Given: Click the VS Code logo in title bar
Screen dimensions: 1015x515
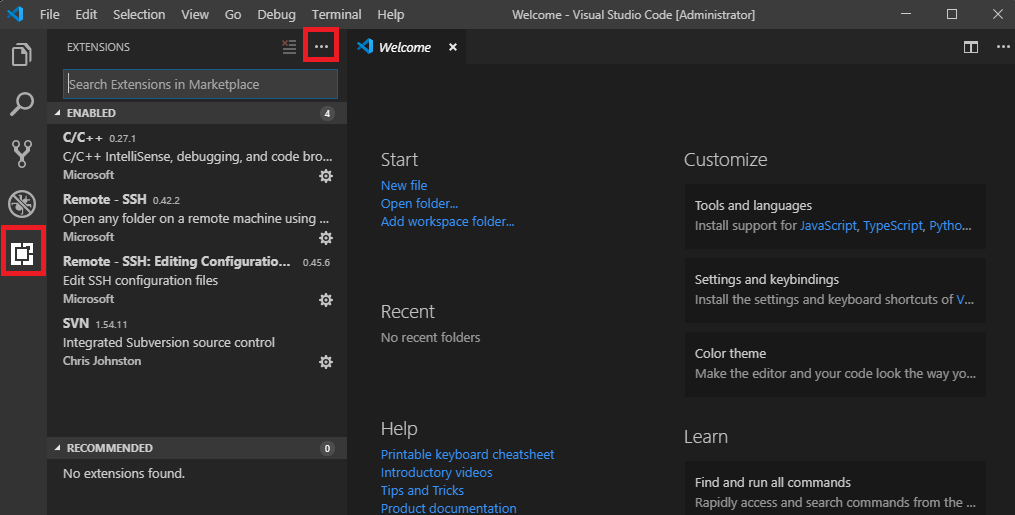Looking at the screenshot, I should point(16,14).
